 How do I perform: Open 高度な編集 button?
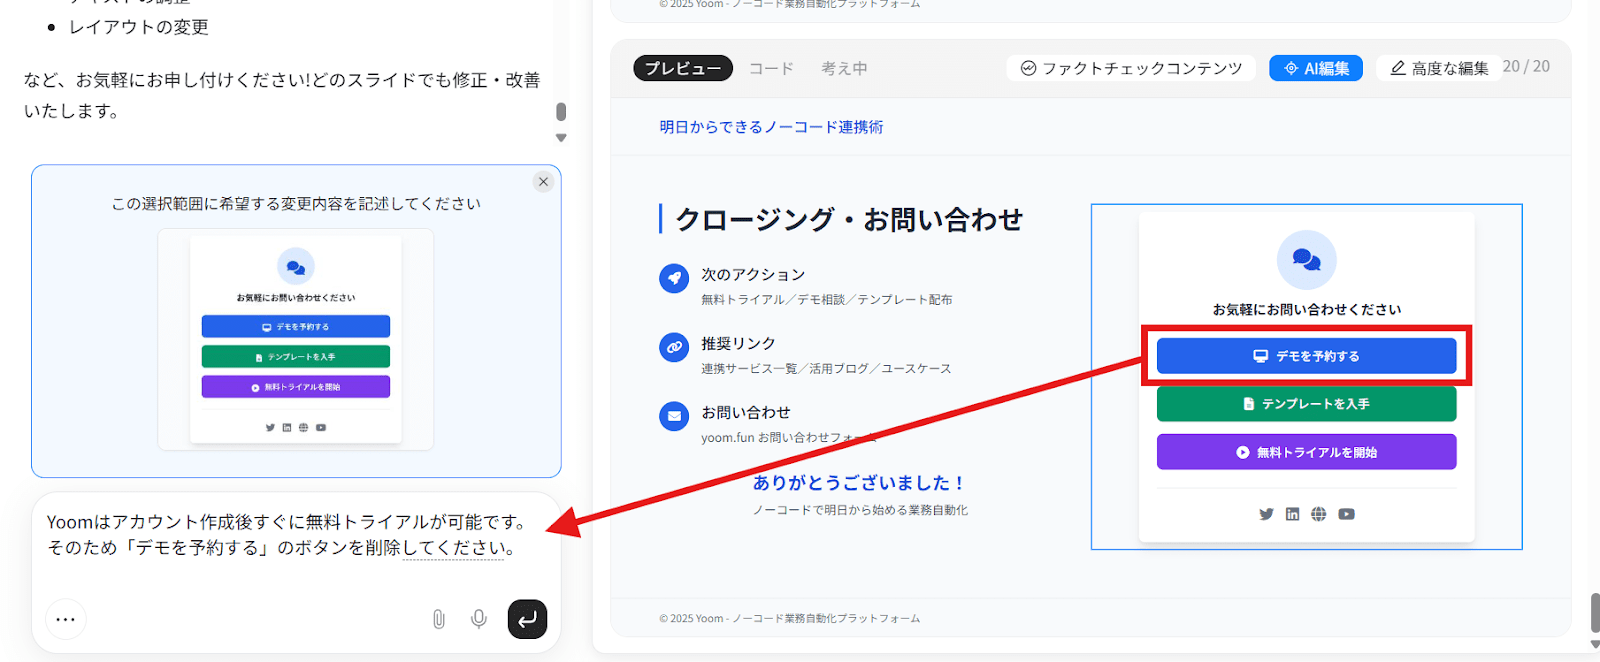pos(1438,68)
